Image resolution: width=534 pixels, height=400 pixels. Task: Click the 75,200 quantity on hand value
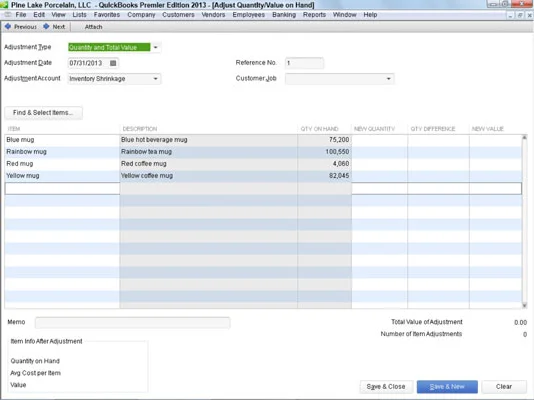point(339,140)
